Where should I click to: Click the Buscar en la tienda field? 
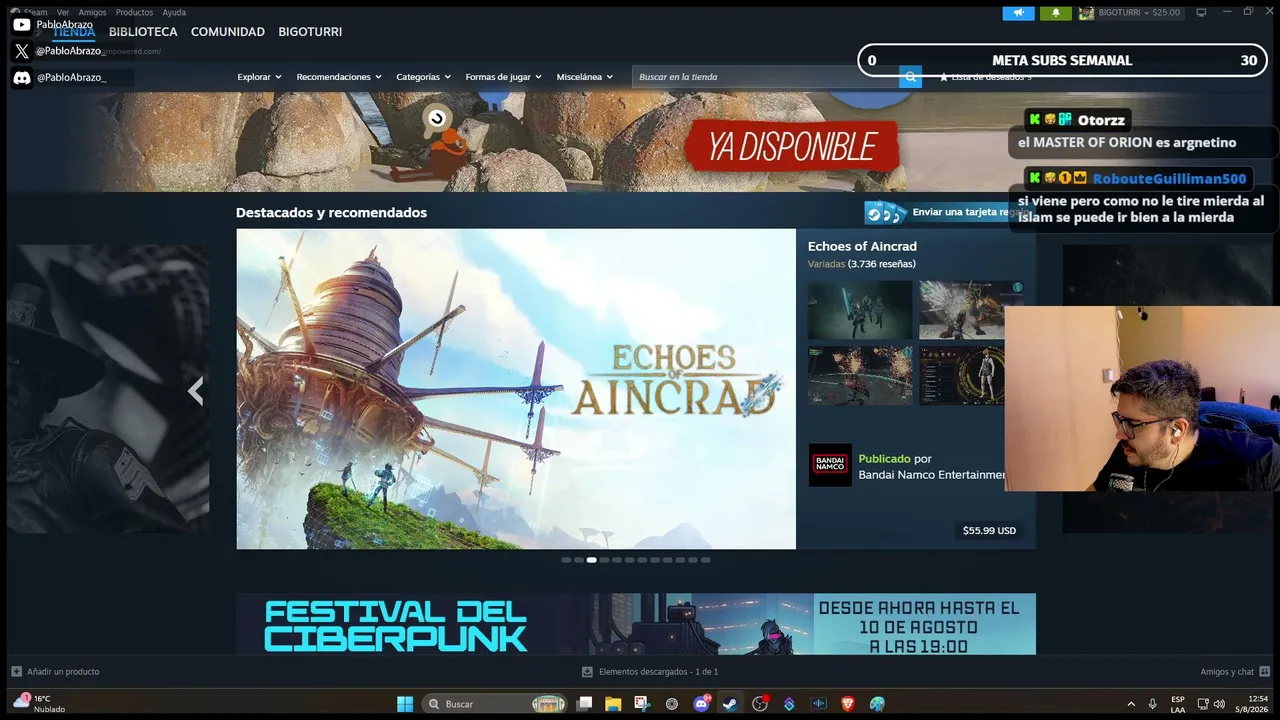[766, 77]
